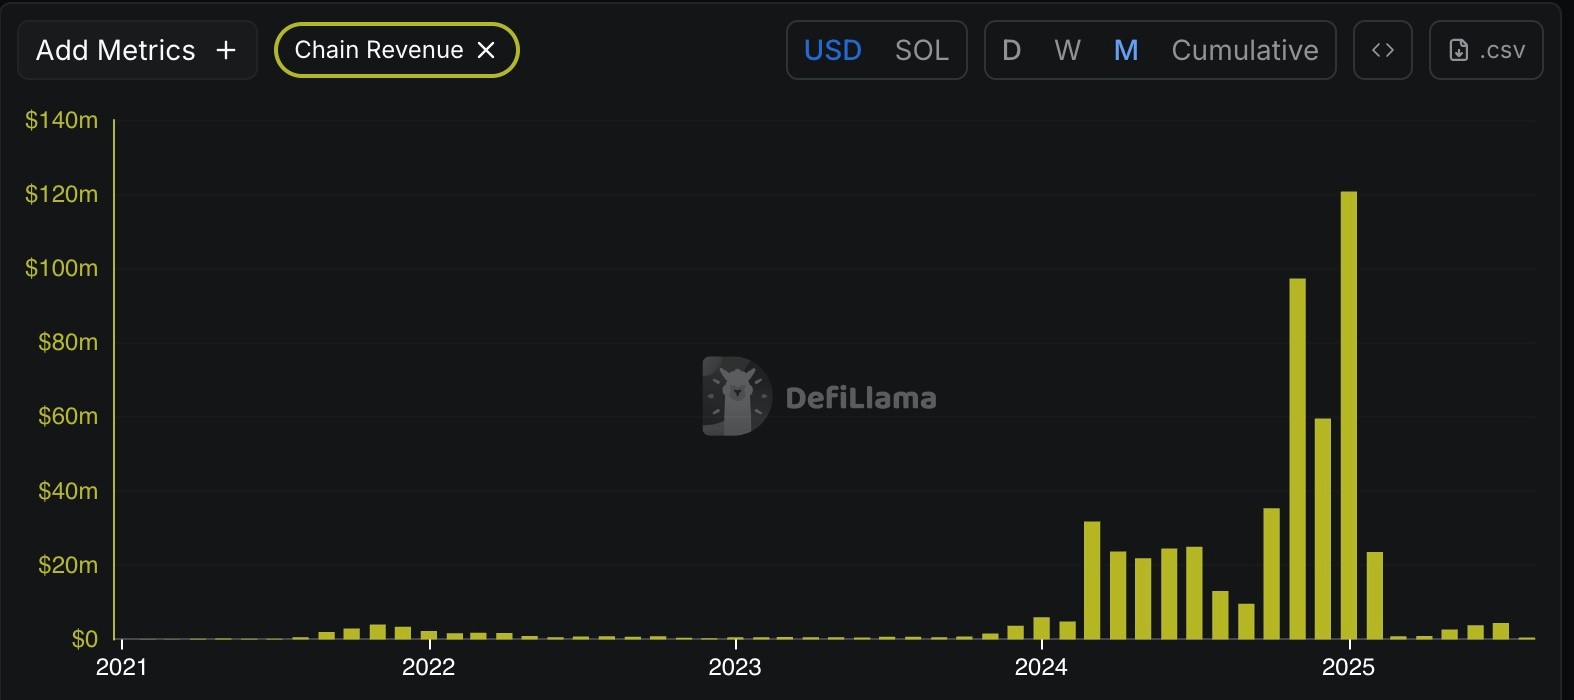Switch currency denomination to SOL
Viewport: 1574px width, 700px height.
[x=921, y=50]
